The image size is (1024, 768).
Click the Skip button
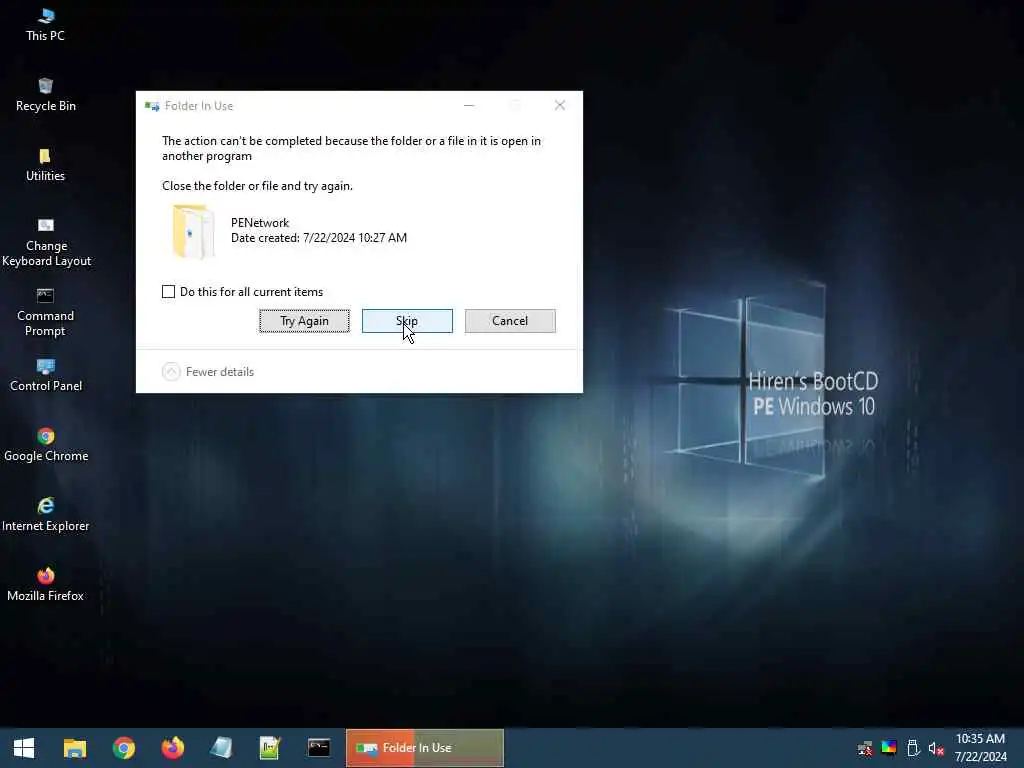[x=407, y=321]
